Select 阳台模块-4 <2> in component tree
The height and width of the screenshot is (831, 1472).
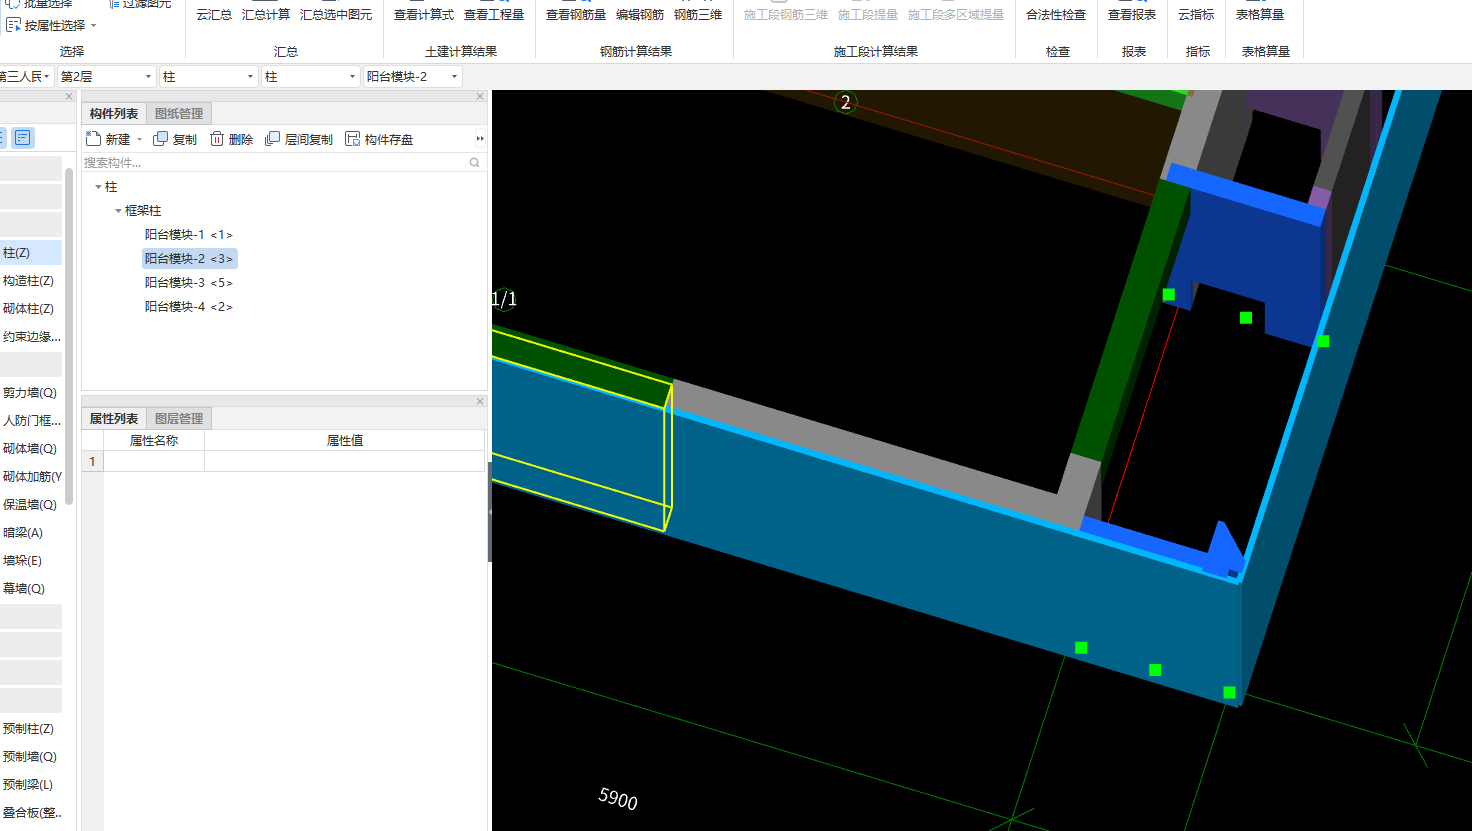coord(189,307)
